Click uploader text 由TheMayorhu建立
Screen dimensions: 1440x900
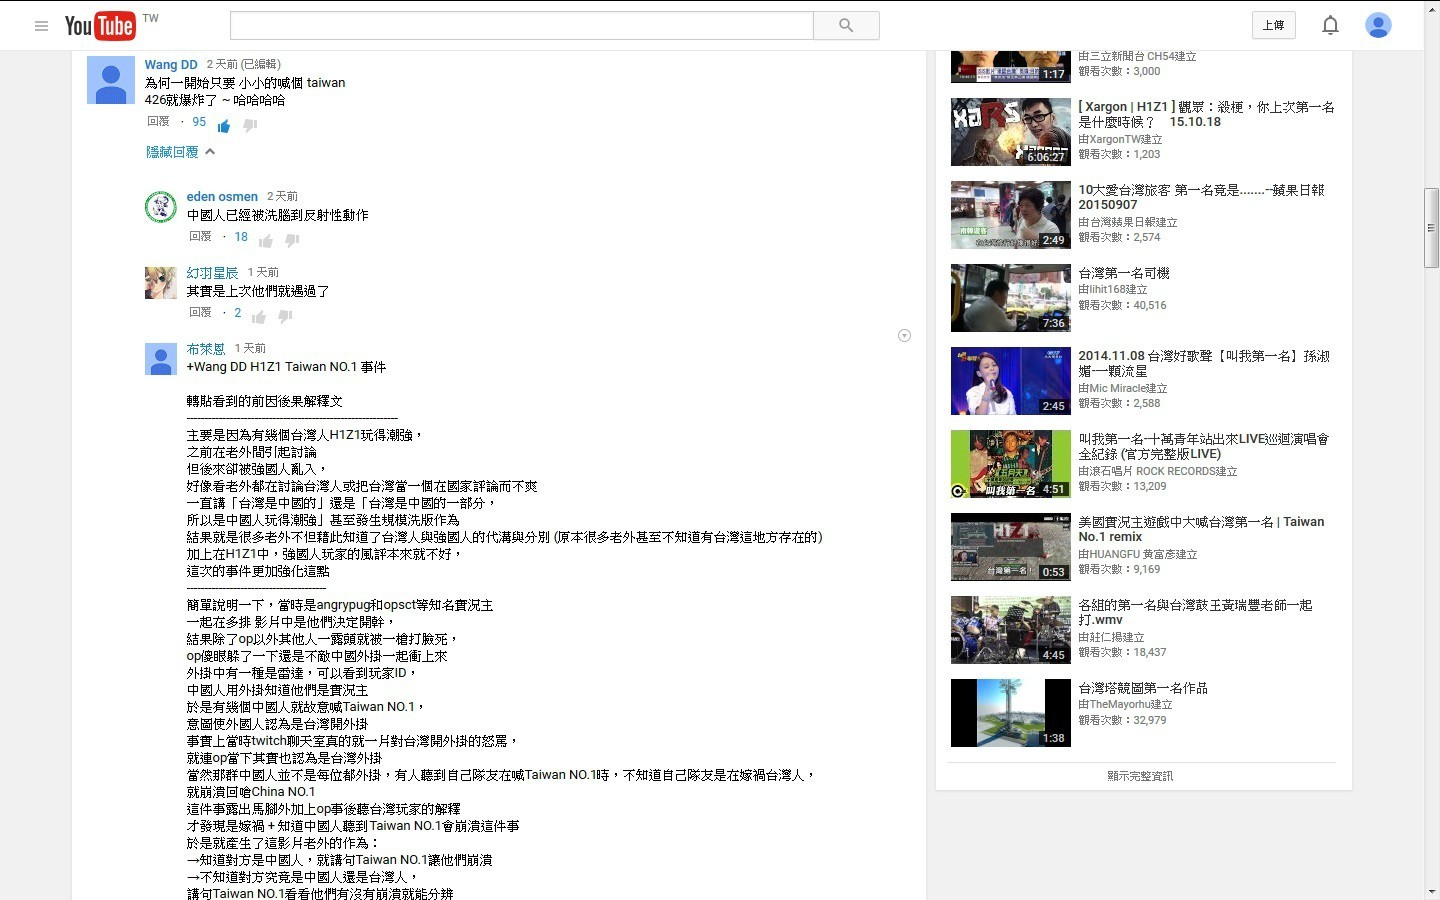[1123, 704]
